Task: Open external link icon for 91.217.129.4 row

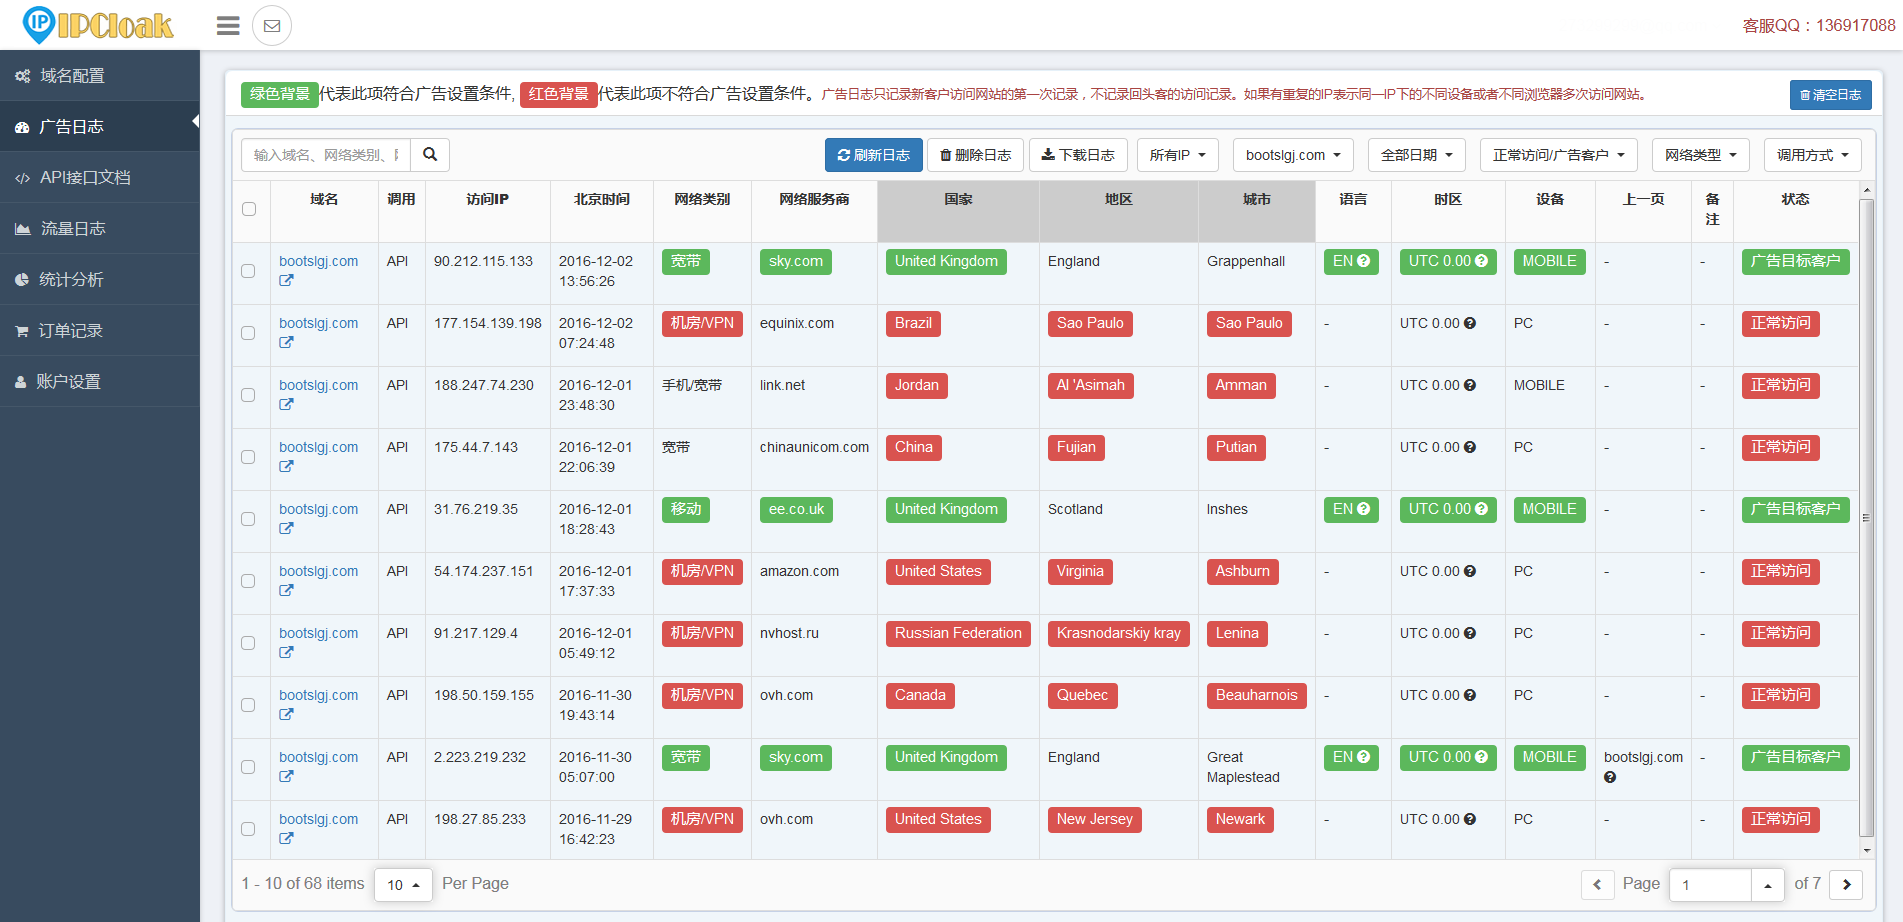Action: pos(286,653)
